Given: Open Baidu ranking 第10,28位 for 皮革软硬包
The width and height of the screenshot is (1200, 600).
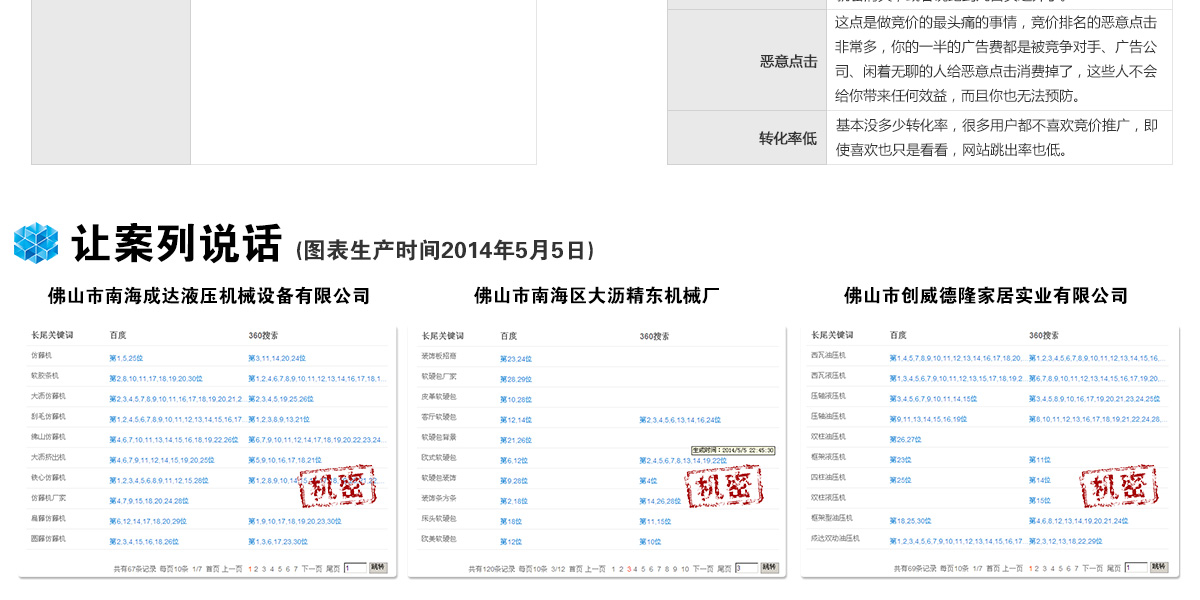Looking at the screenshot, I should coord(516,399).
